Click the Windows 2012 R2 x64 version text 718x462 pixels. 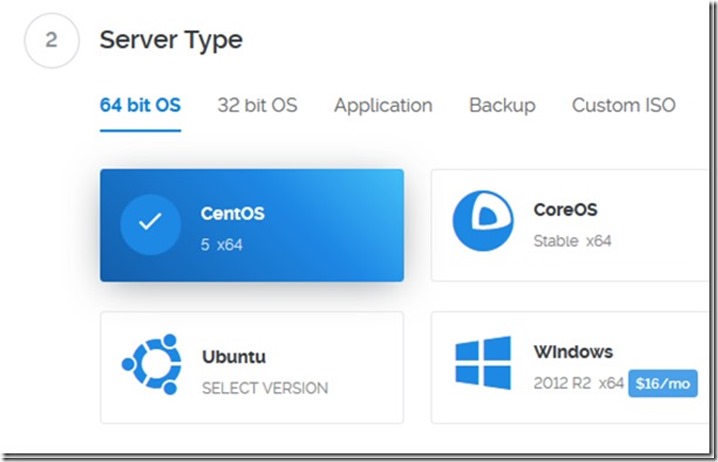click(x=579, y=382)
